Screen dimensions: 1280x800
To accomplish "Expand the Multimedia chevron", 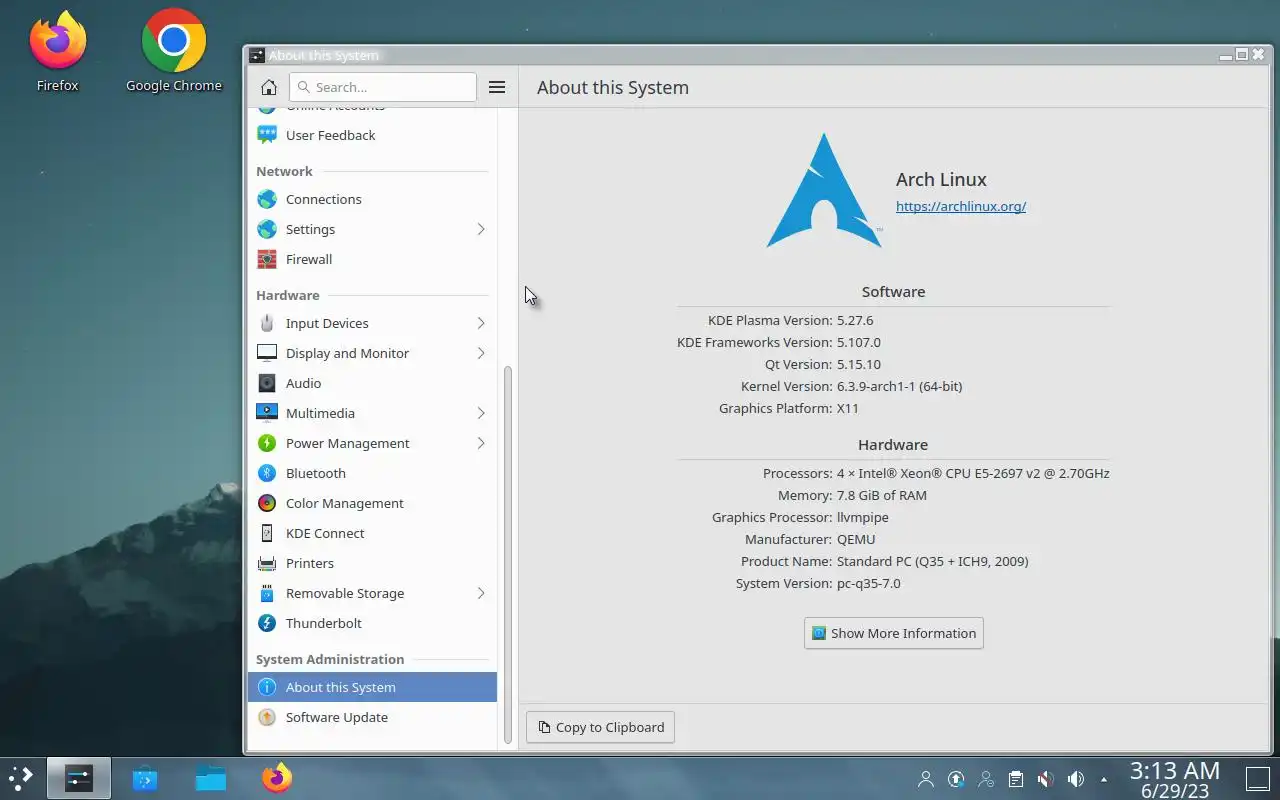I will 481,413.
